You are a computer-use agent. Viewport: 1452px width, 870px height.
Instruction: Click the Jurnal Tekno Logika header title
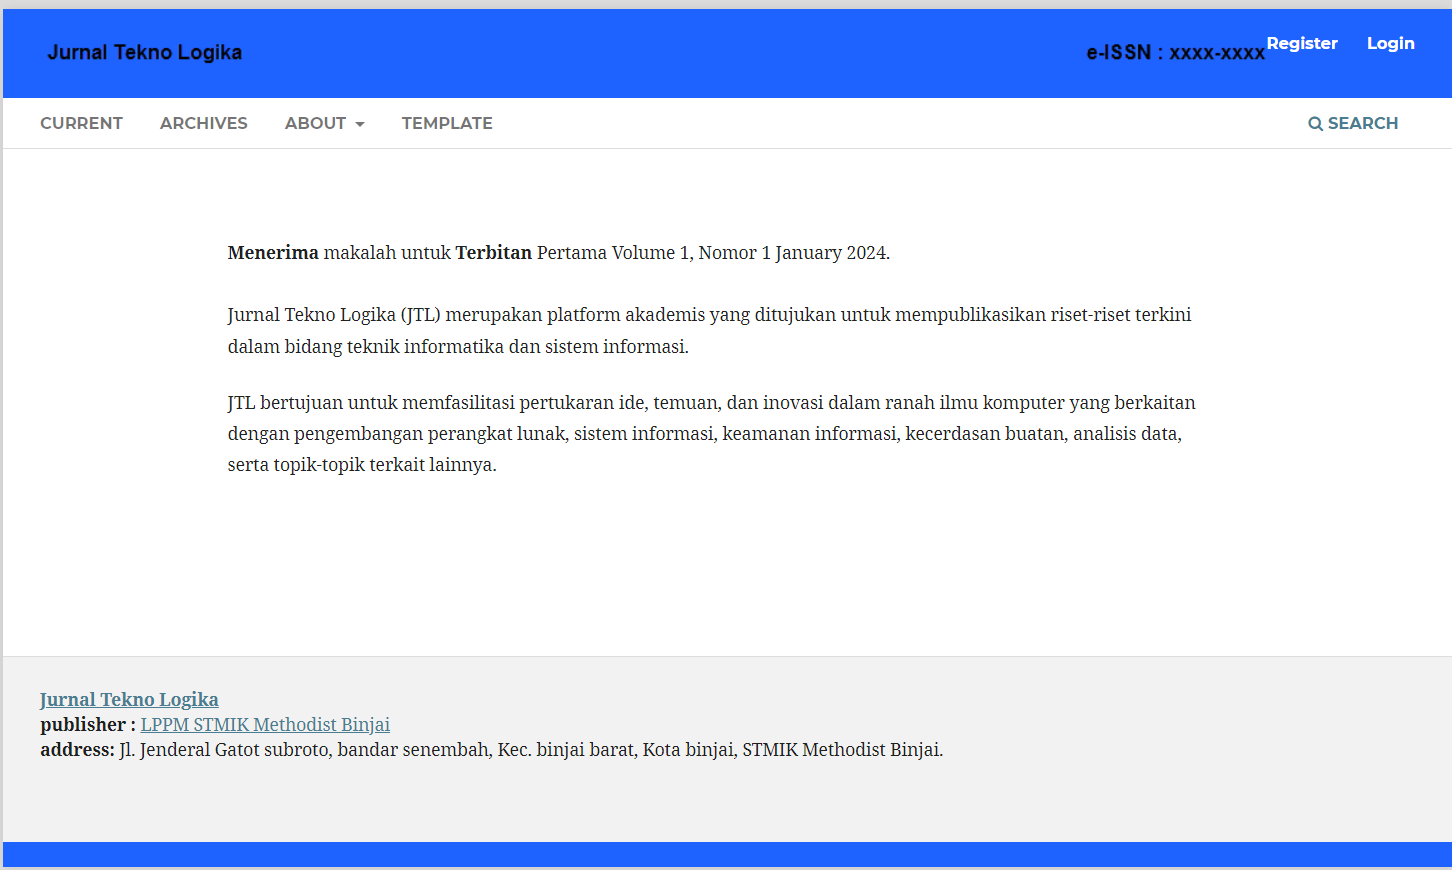145,52
